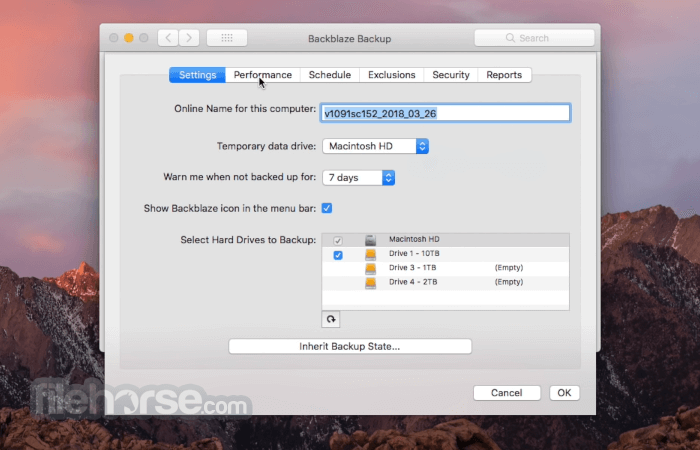Switch to the Settings tab
Image resolution: width=700 pixels, height=450 pixels.
coord(197,75)
